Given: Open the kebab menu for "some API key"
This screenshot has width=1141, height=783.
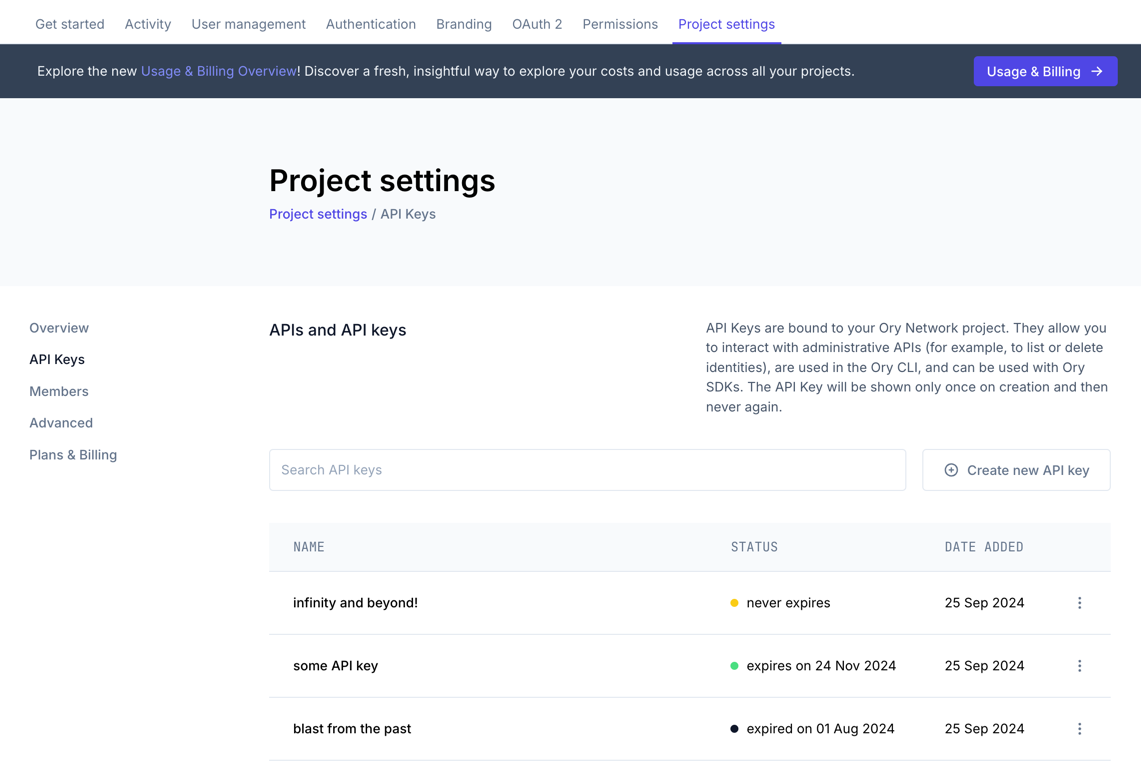Looking at the screenshot, I should [x=1079, y=665].
